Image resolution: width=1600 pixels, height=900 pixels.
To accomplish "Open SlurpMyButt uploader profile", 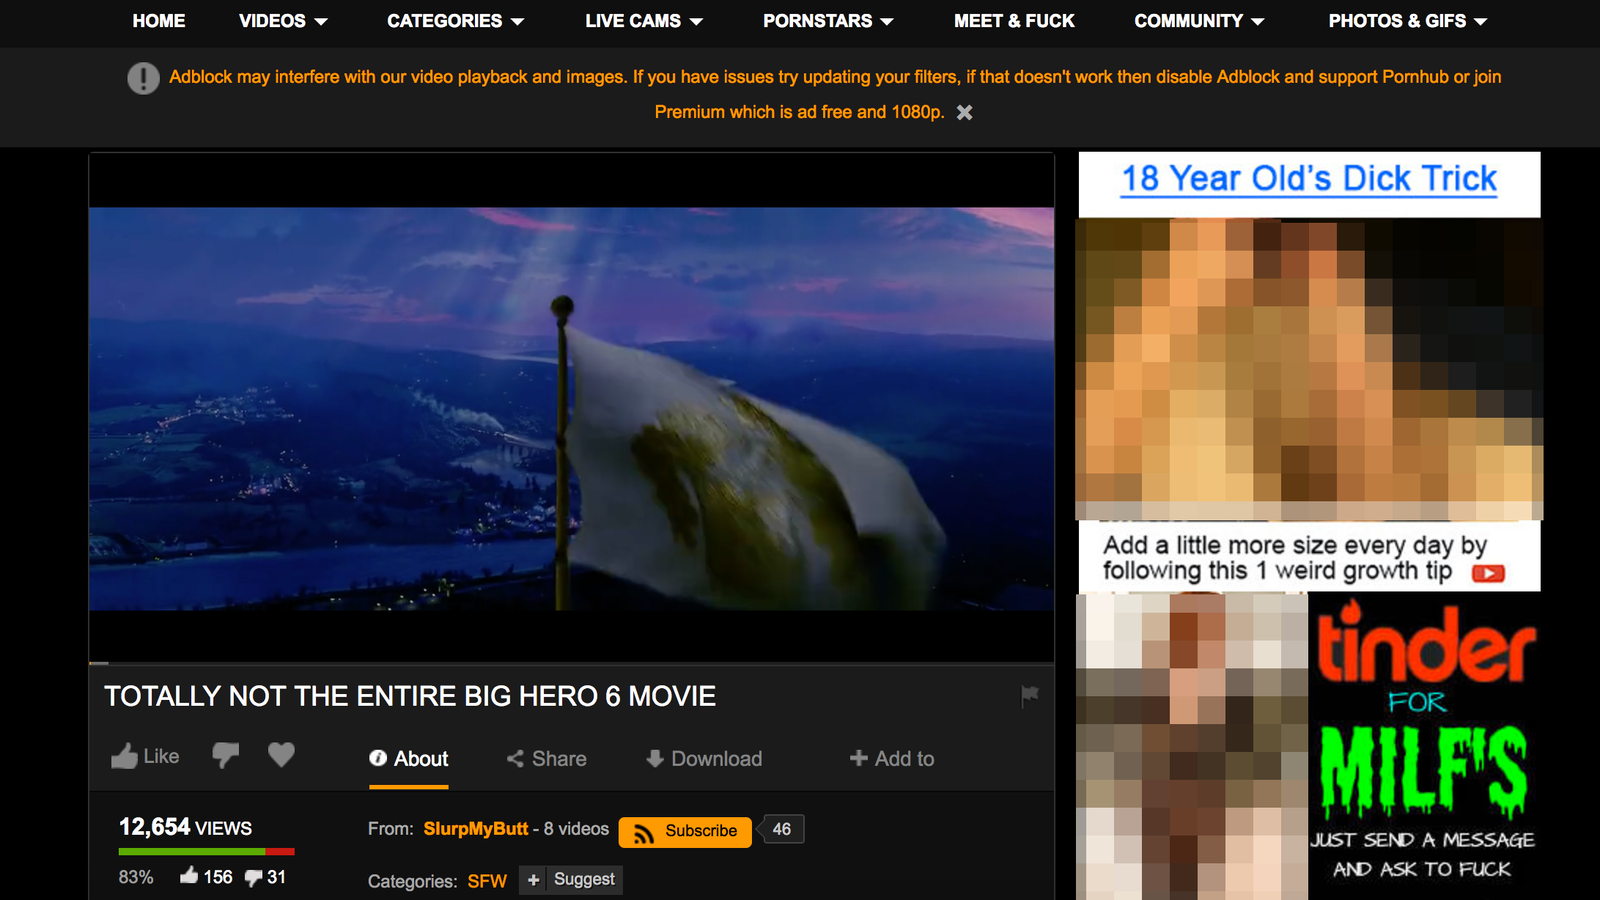I will click(x=476, y=829).
